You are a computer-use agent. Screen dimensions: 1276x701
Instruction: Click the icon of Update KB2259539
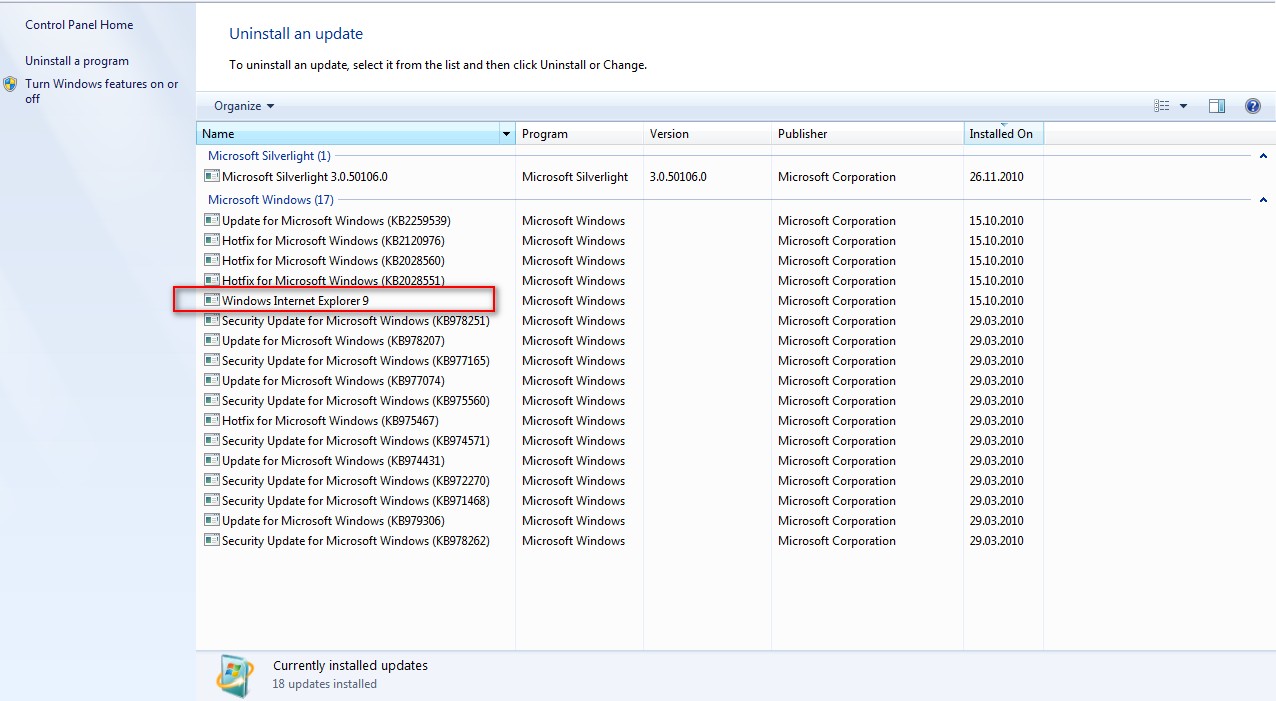(x=211, y=220)
